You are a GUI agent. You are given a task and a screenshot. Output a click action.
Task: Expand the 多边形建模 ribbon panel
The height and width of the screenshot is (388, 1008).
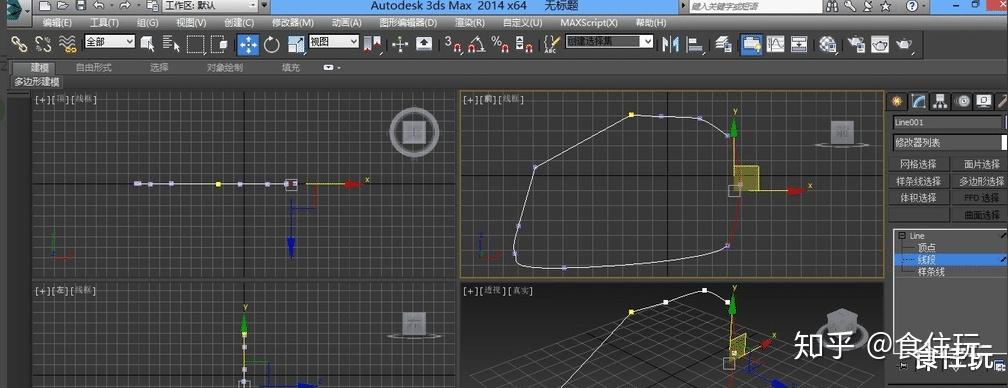pos(37,82)
